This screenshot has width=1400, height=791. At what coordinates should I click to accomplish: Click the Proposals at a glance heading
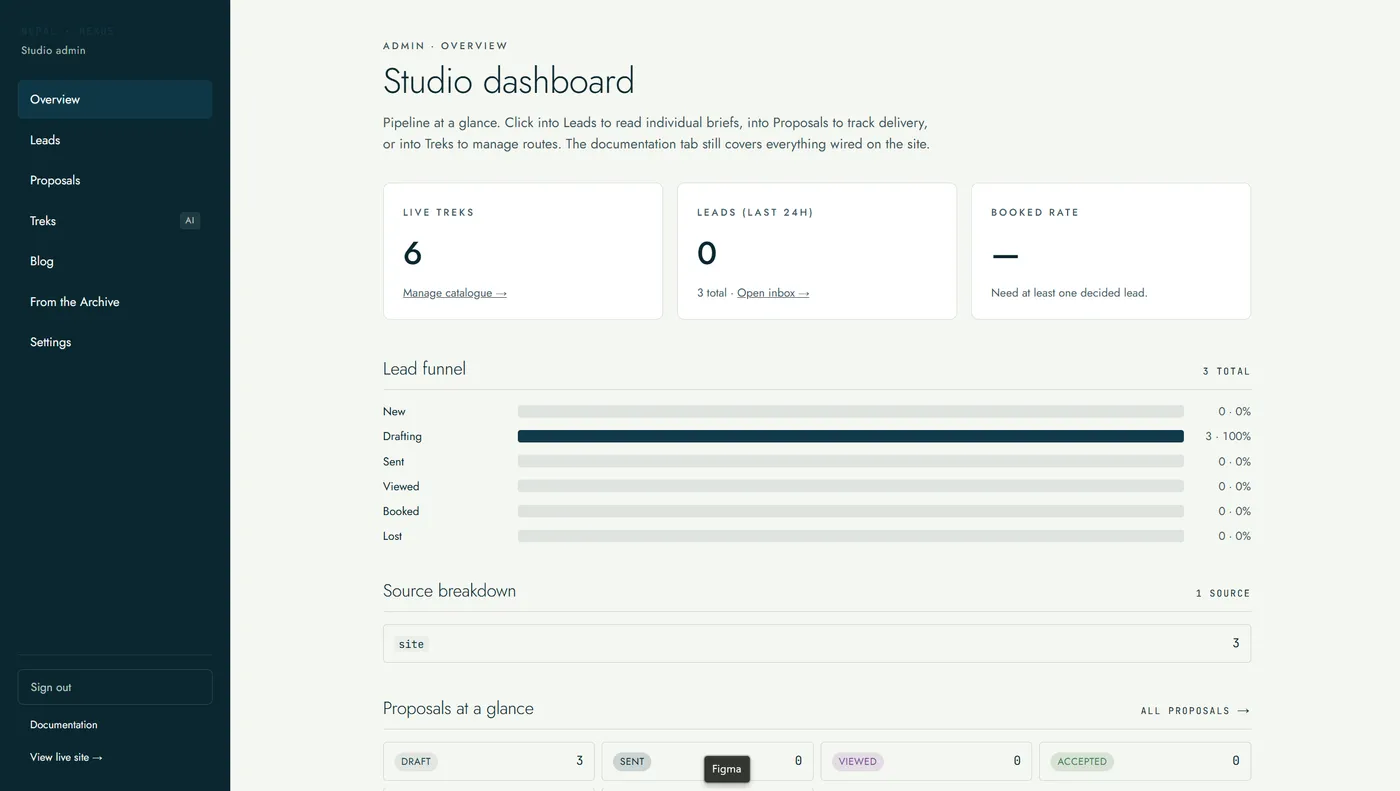(x=458, y=708)
